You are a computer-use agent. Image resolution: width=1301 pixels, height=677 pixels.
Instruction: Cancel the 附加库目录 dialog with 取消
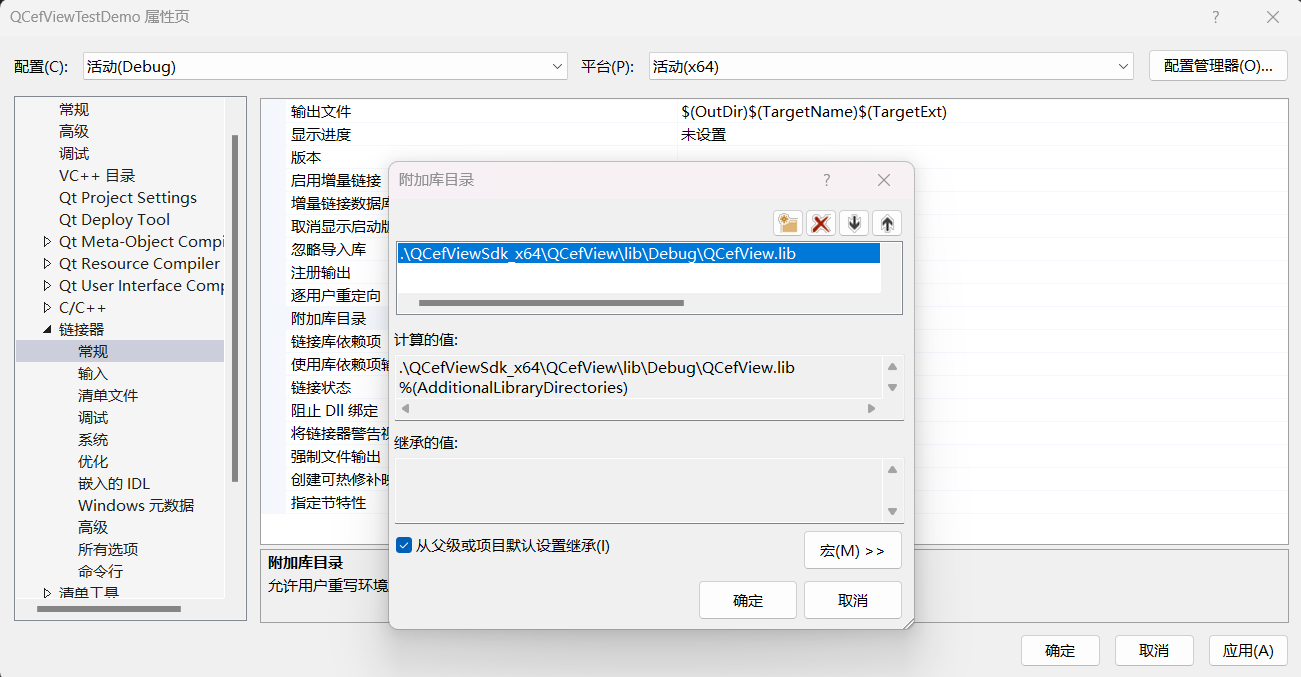point(853,600)
